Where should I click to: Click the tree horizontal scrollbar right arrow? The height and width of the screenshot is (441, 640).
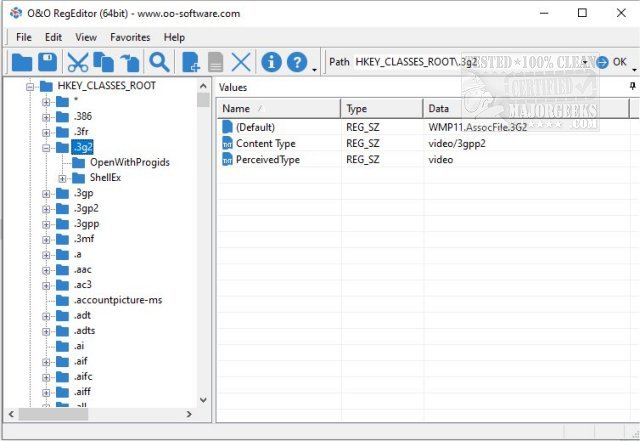click(x=189, y=414)
